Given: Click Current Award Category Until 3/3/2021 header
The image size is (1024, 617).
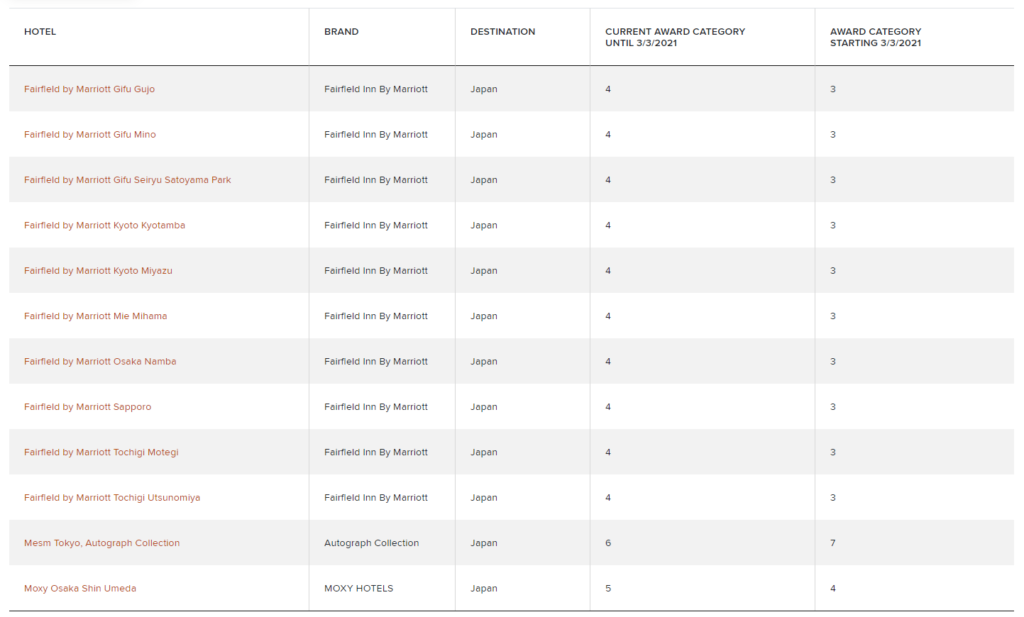Looking at the screenshot, I should pyautogui.click(x=675, y=38).
